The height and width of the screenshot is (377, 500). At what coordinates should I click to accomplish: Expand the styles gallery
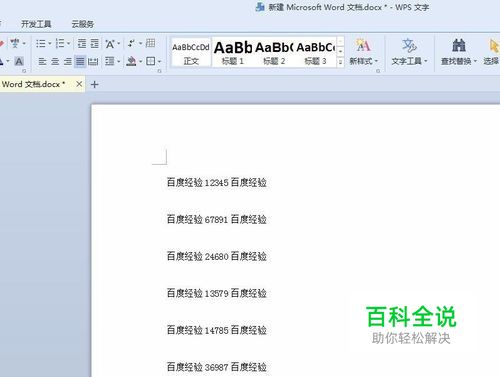click(x=340, y=62)
